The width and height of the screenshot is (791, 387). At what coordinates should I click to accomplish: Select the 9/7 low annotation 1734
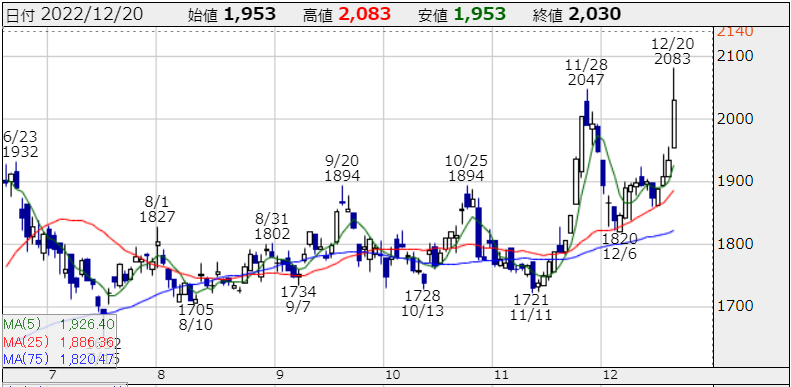pos(299,299)
